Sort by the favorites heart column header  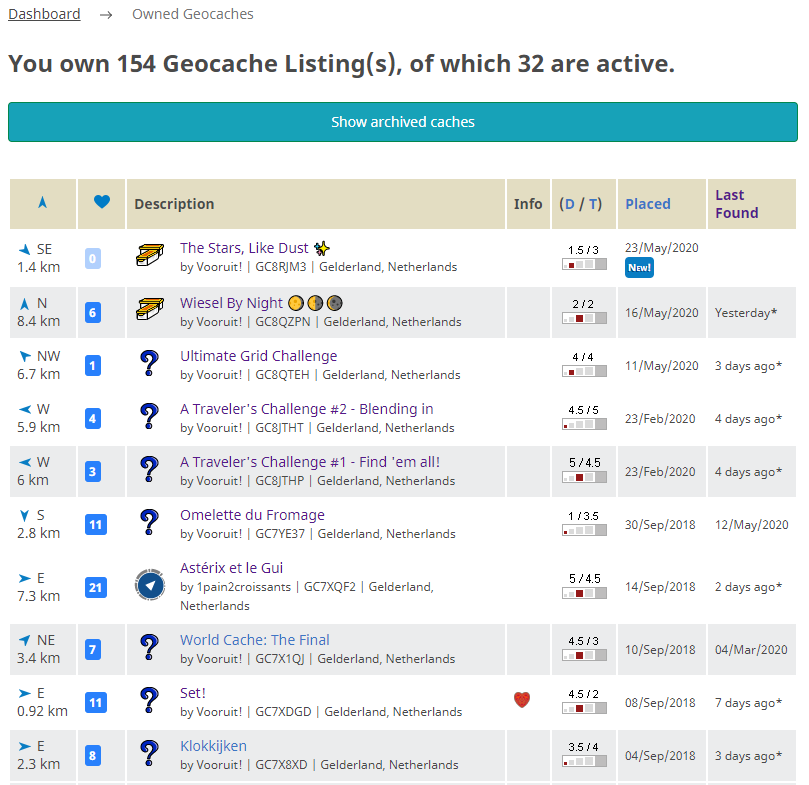[101, 203]
